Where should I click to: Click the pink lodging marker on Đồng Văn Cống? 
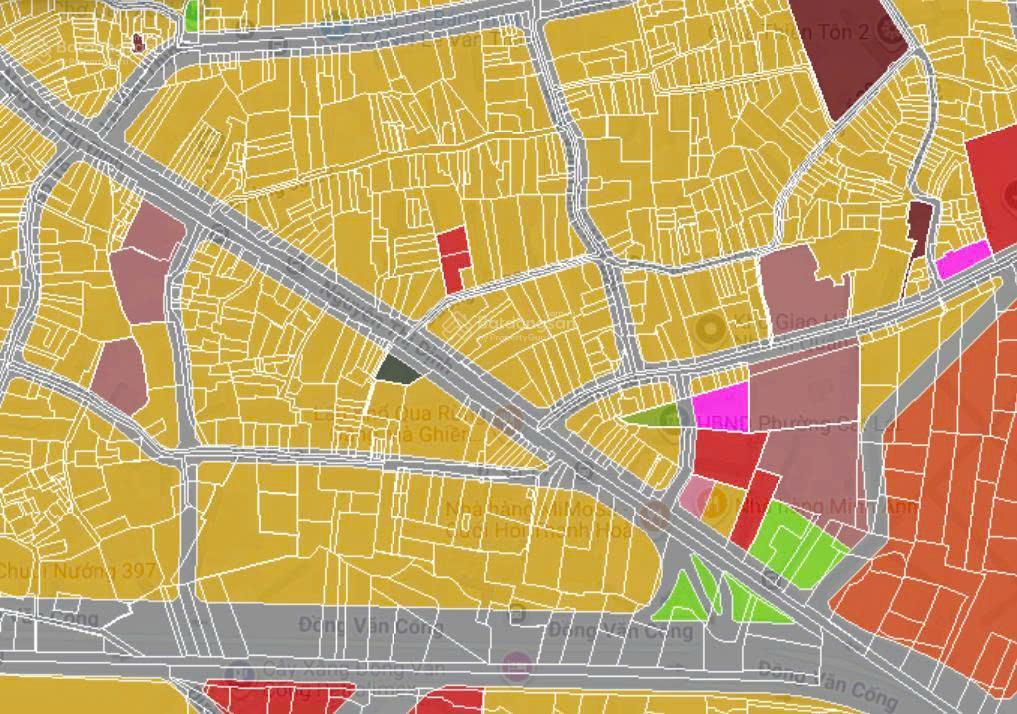coord(517,667)
